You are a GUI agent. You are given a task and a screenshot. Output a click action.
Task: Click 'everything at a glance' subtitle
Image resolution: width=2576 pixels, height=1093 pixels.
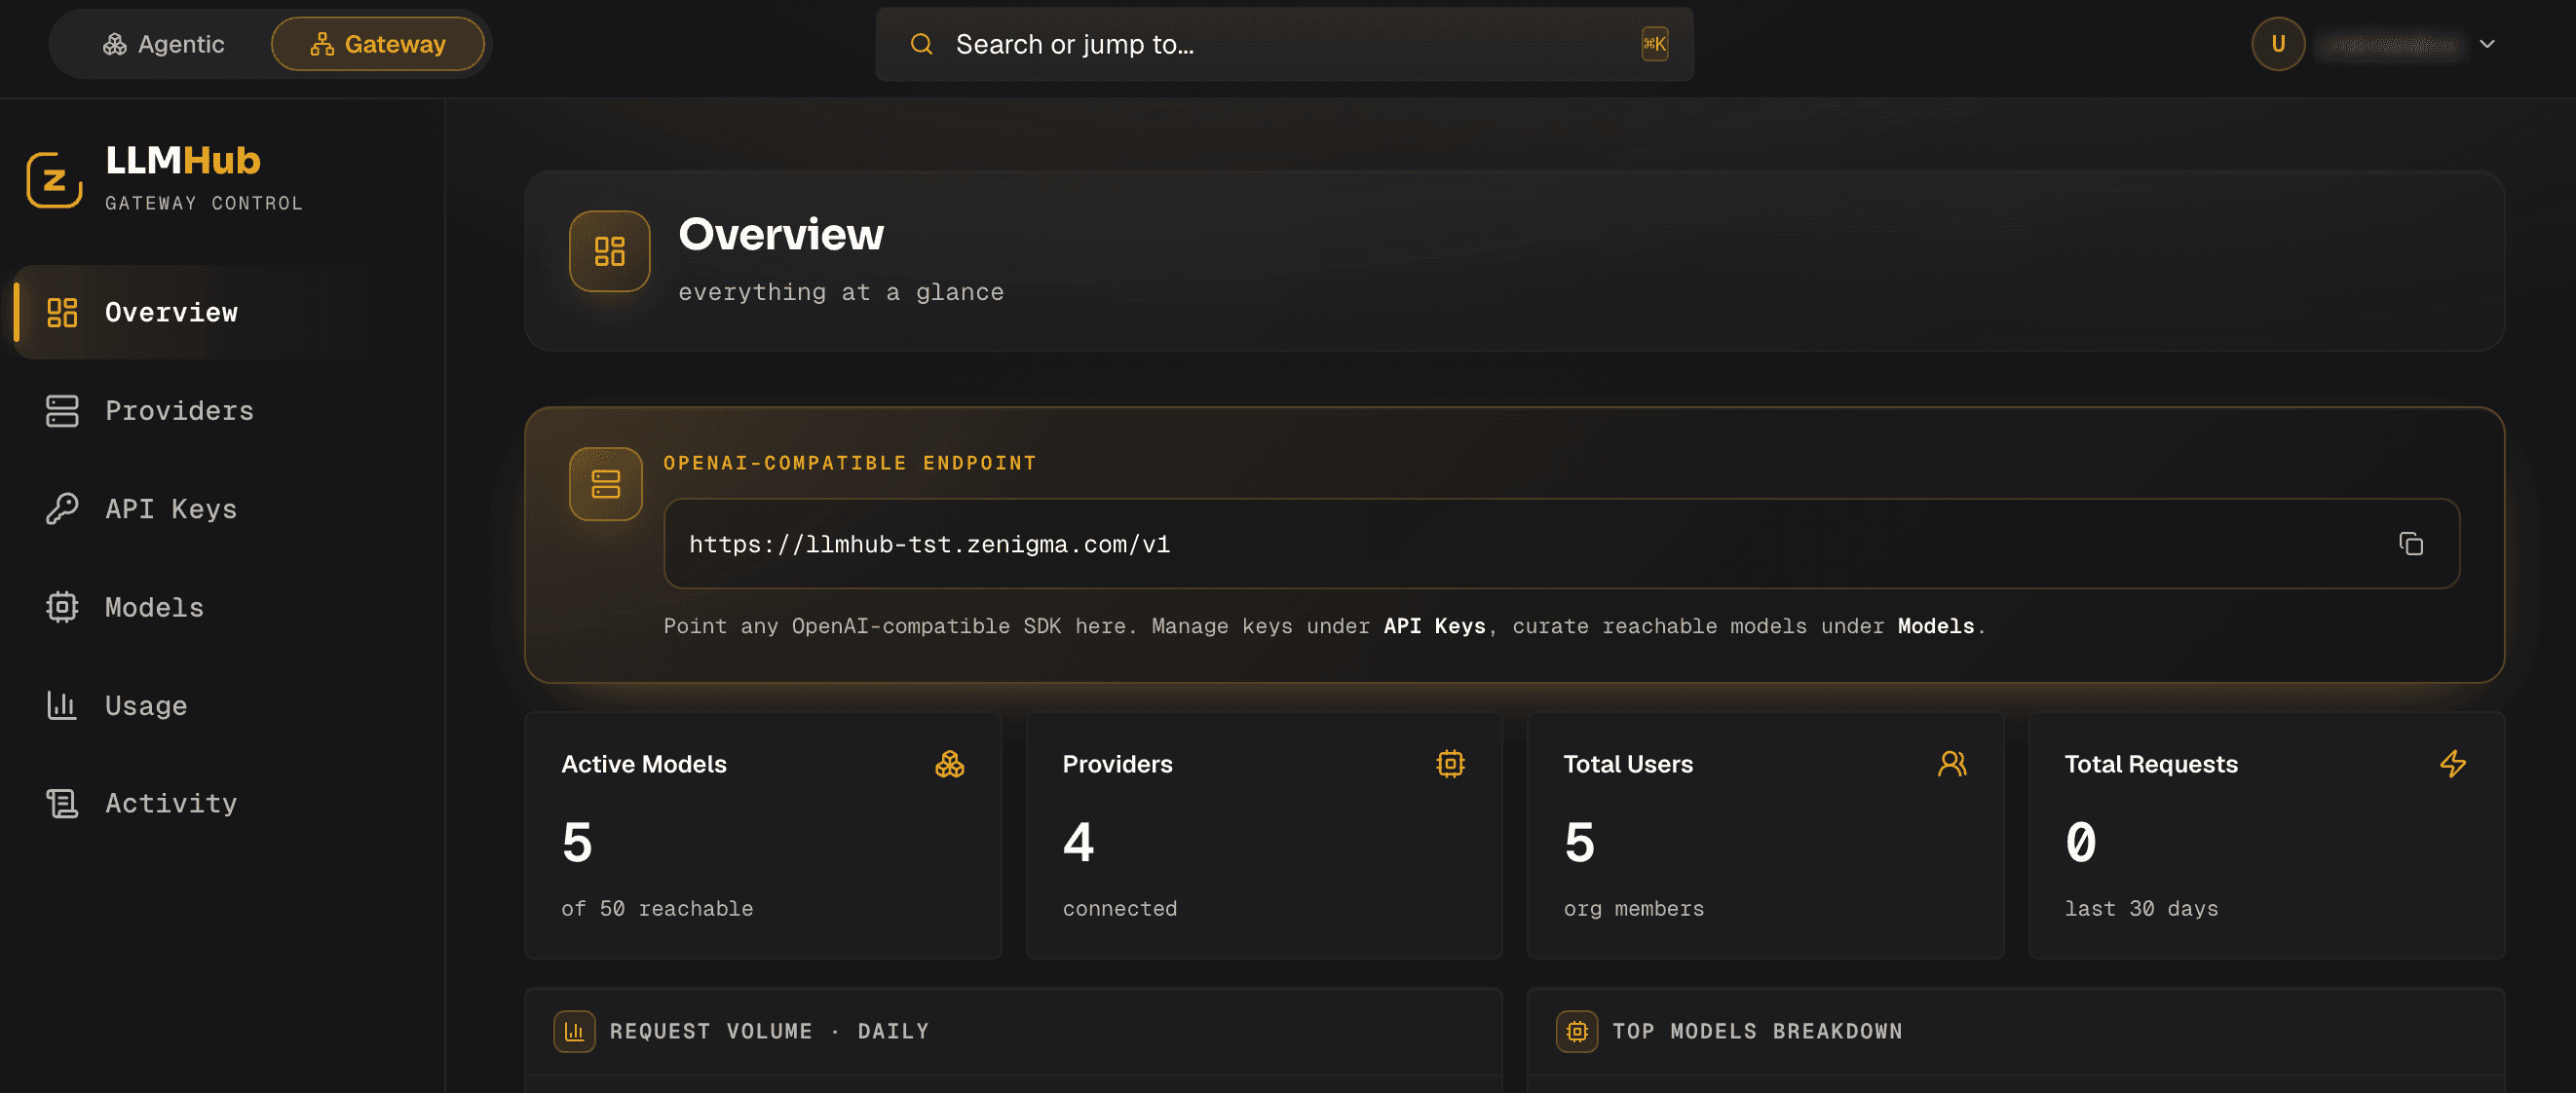click(x=840, y=292)
